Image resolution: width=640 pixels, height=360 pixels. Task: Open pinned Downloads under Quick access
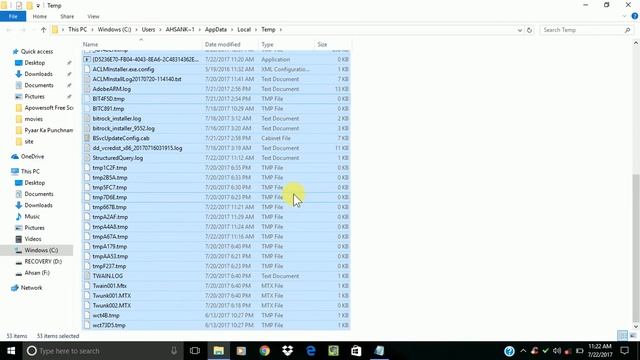click(x=38, y=74)
